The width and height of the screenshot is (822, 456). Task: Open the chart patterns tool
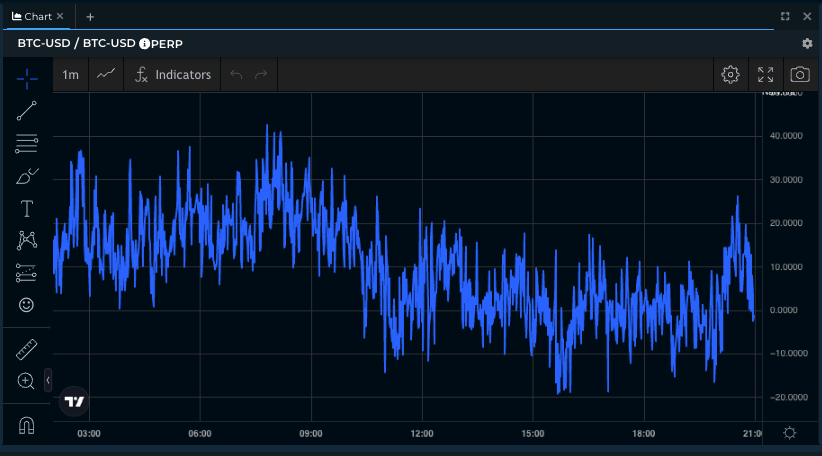(27, 240)
